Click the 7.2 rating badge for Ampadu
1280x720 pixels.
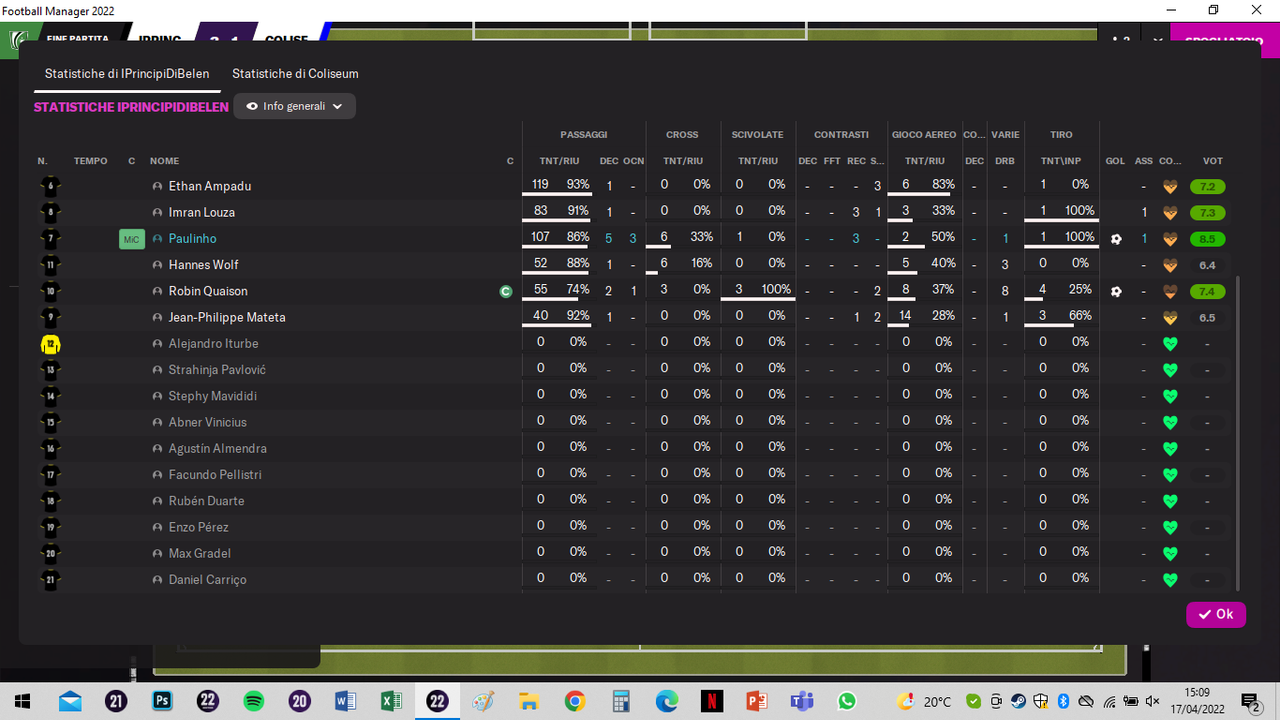1207,187
